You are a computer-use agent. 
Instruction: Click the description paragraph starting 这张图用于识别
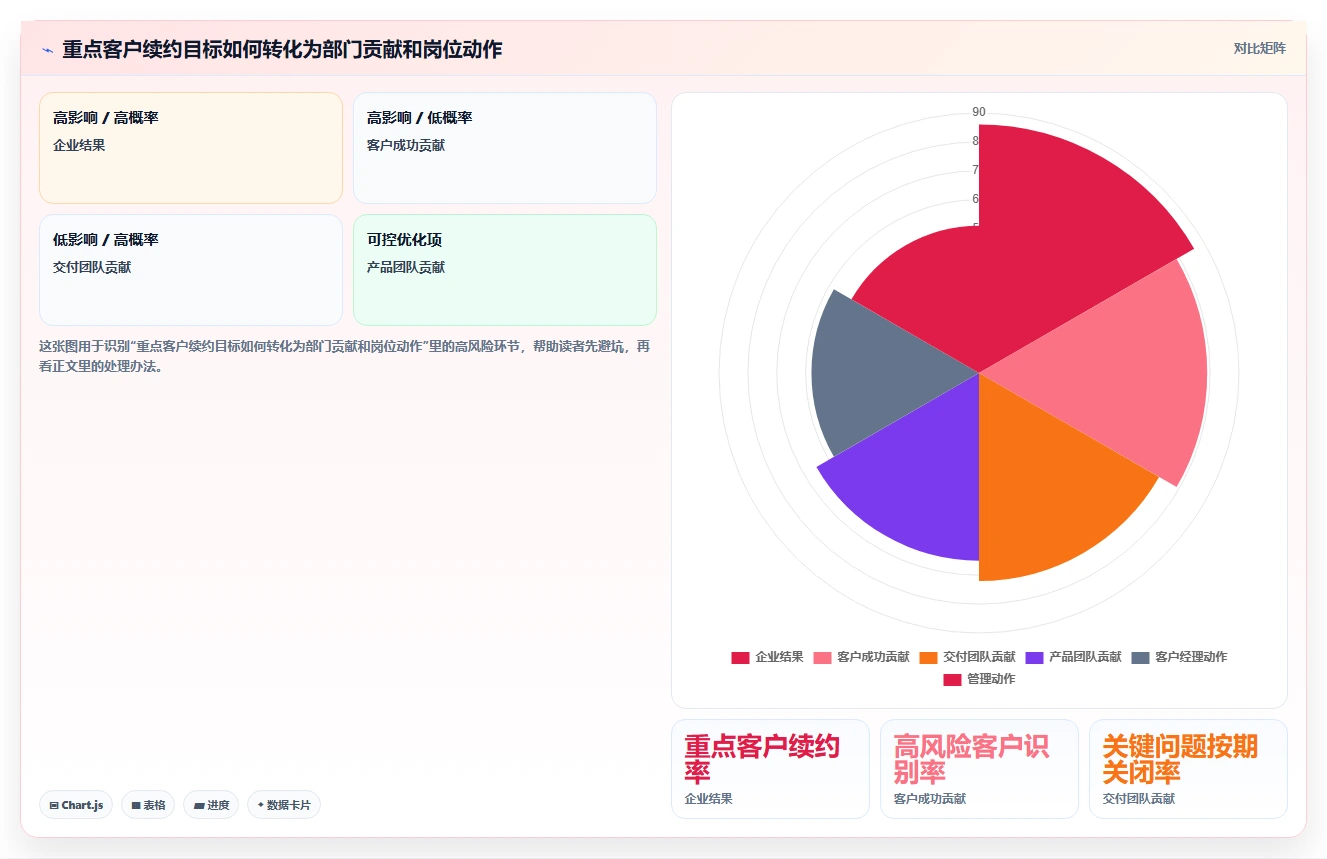click(x=345, y=356)
